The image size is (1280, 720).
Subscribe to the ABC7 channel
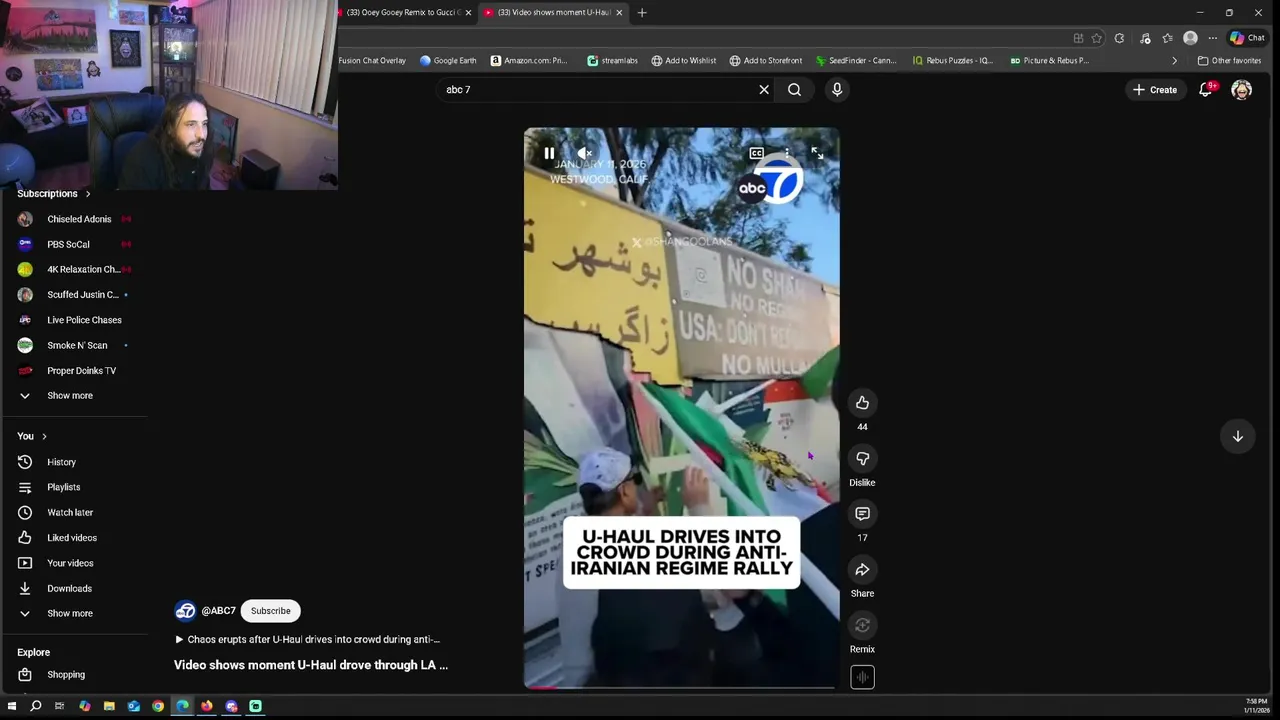click(270, 611)
